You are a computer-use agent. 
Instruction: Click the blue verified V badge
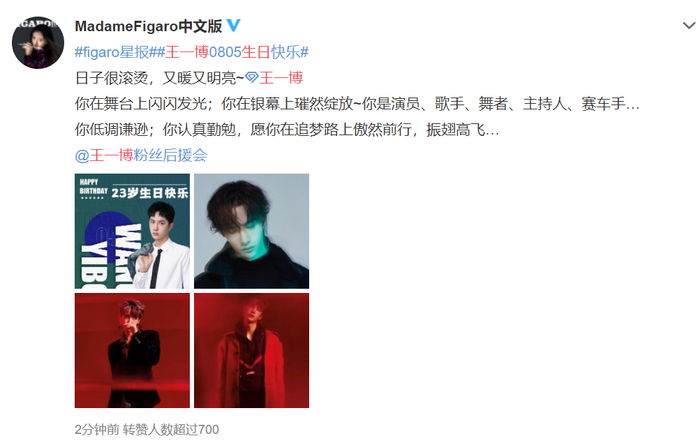233,25
